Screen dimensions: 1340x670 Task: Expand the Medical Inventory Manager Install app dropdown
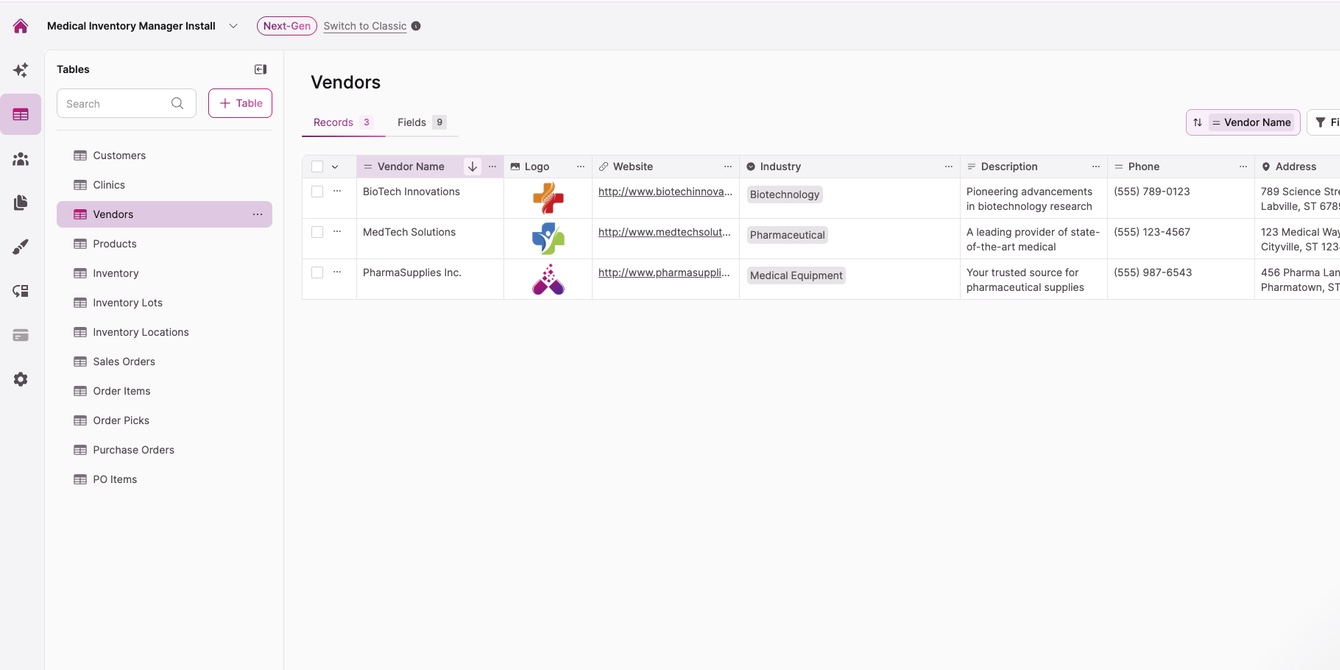click(x=233, y=26)
